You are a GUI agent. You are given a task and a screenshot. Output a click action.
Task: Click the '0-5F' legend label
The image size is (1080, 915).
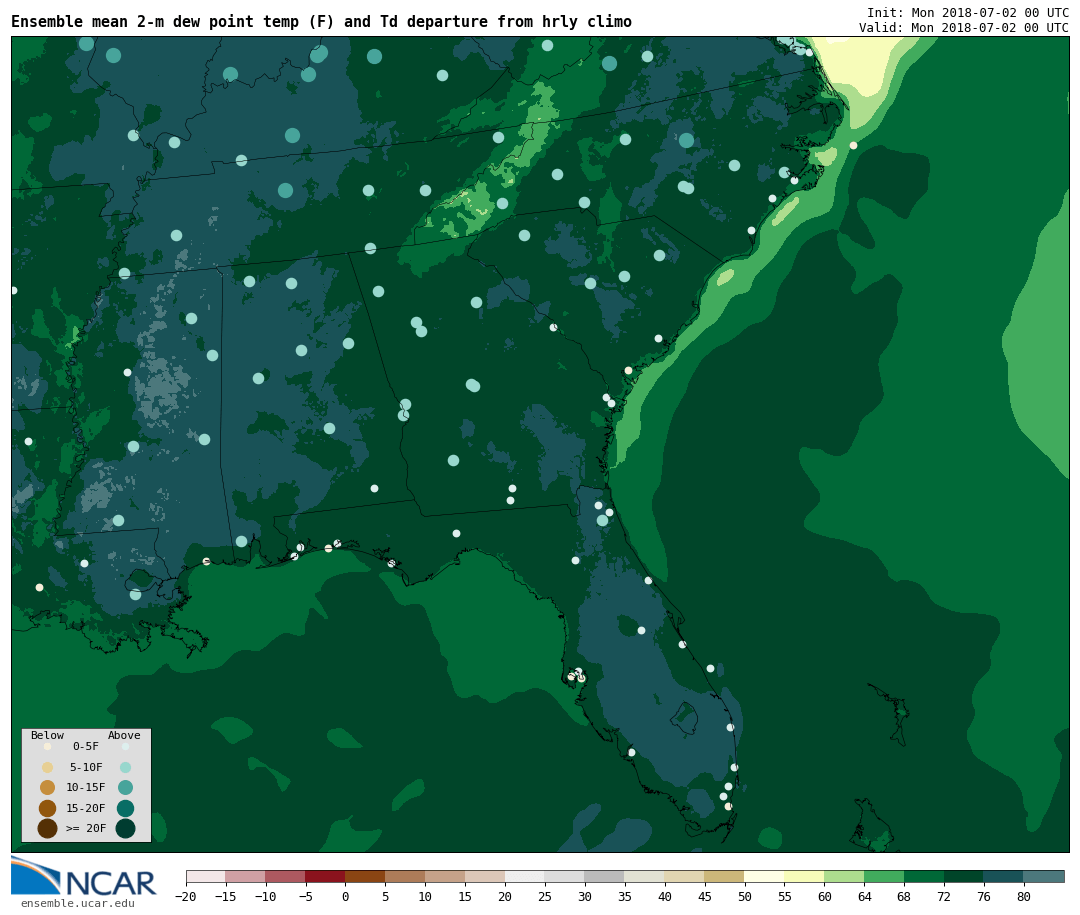point(86,746)
